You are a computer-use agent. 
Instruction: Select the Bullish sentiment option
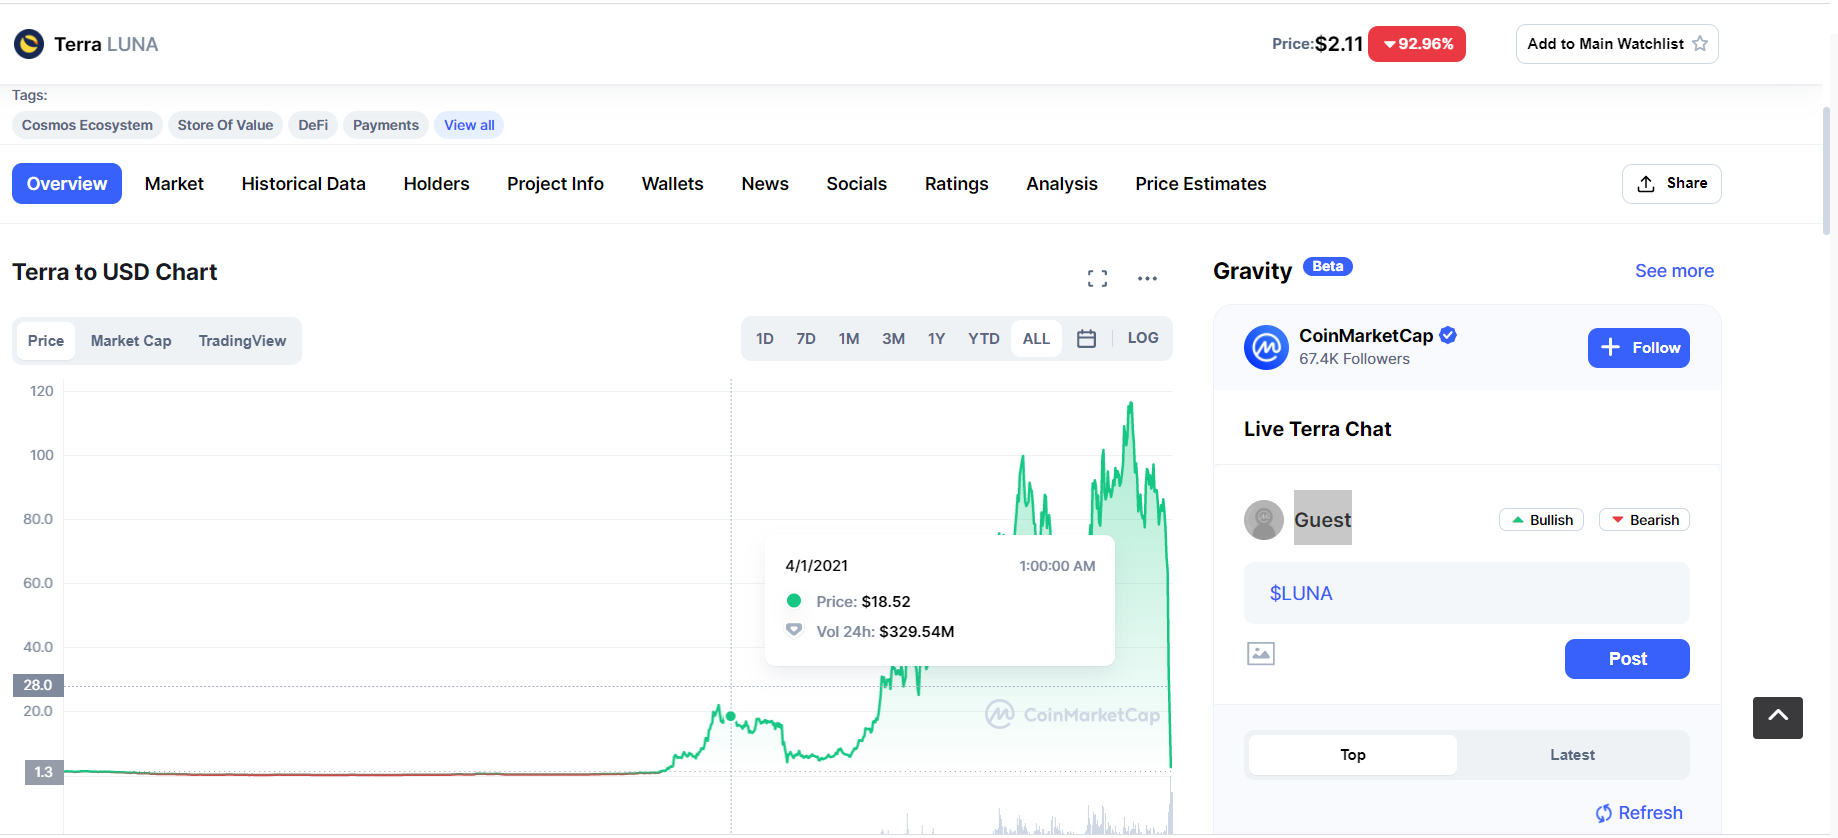[1541, 520]
